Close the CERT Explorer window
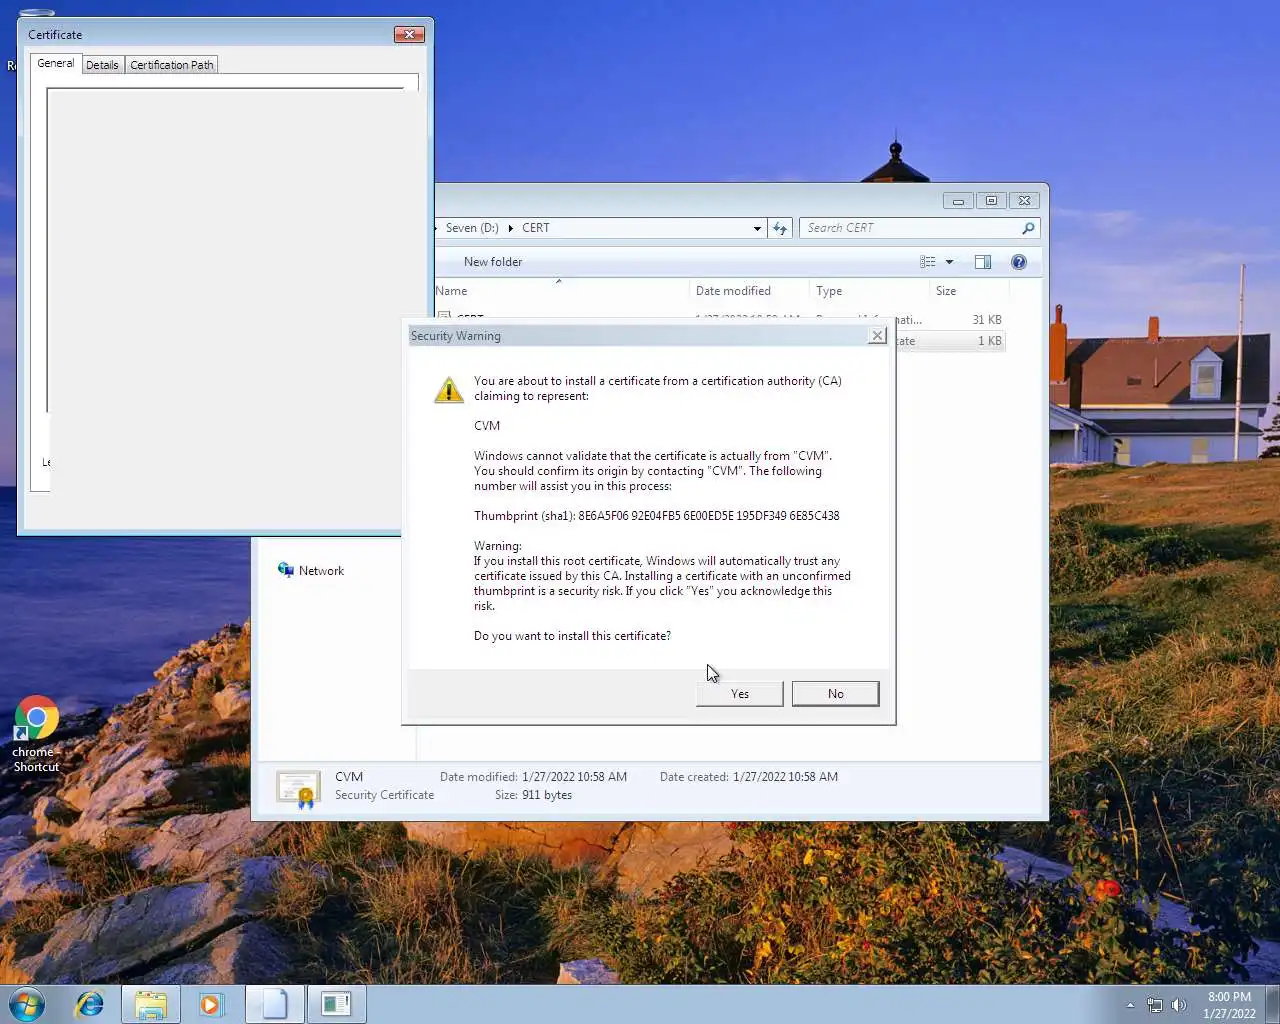This screenshot has width=1280, height=1024. [1024, 201]
